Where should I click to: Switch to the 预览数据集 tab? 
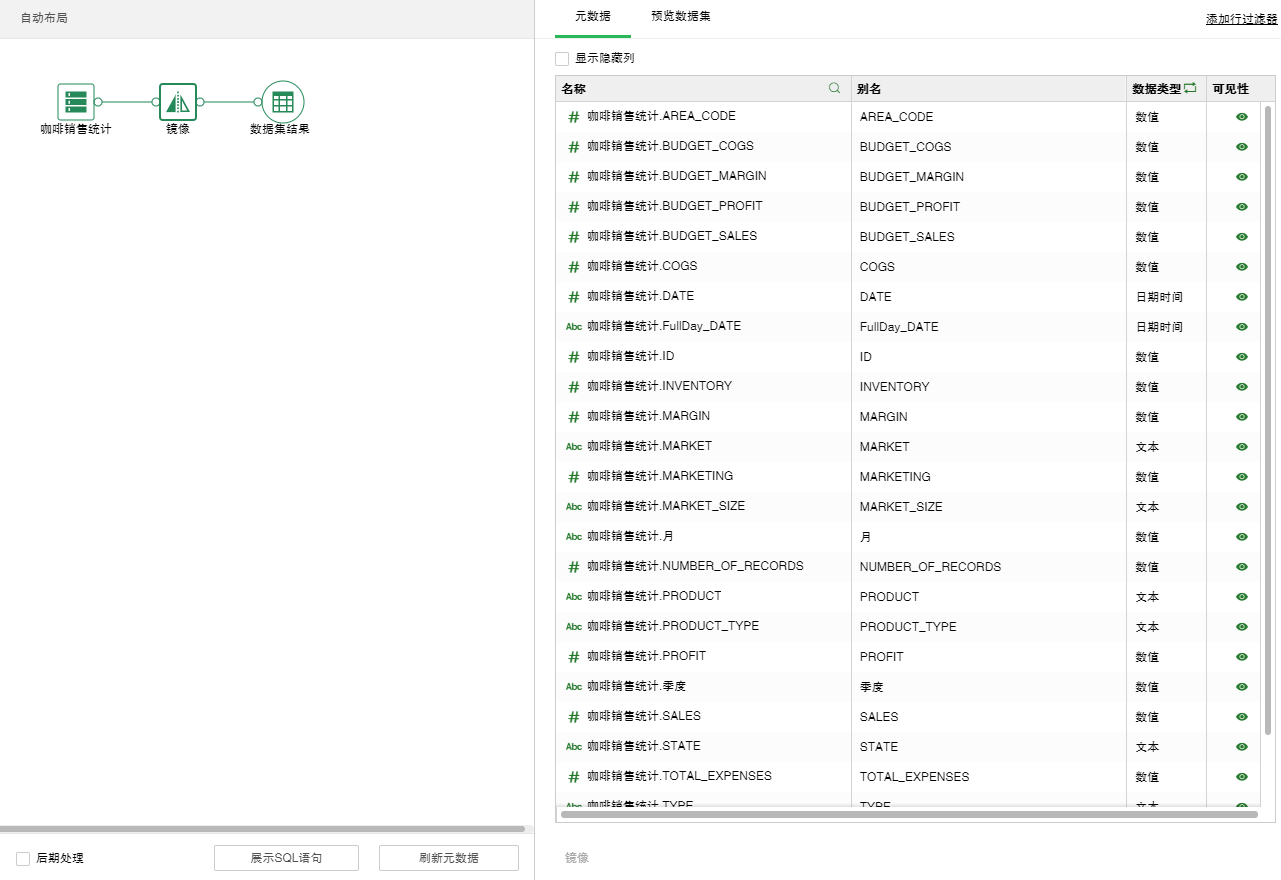coord(681,17)
